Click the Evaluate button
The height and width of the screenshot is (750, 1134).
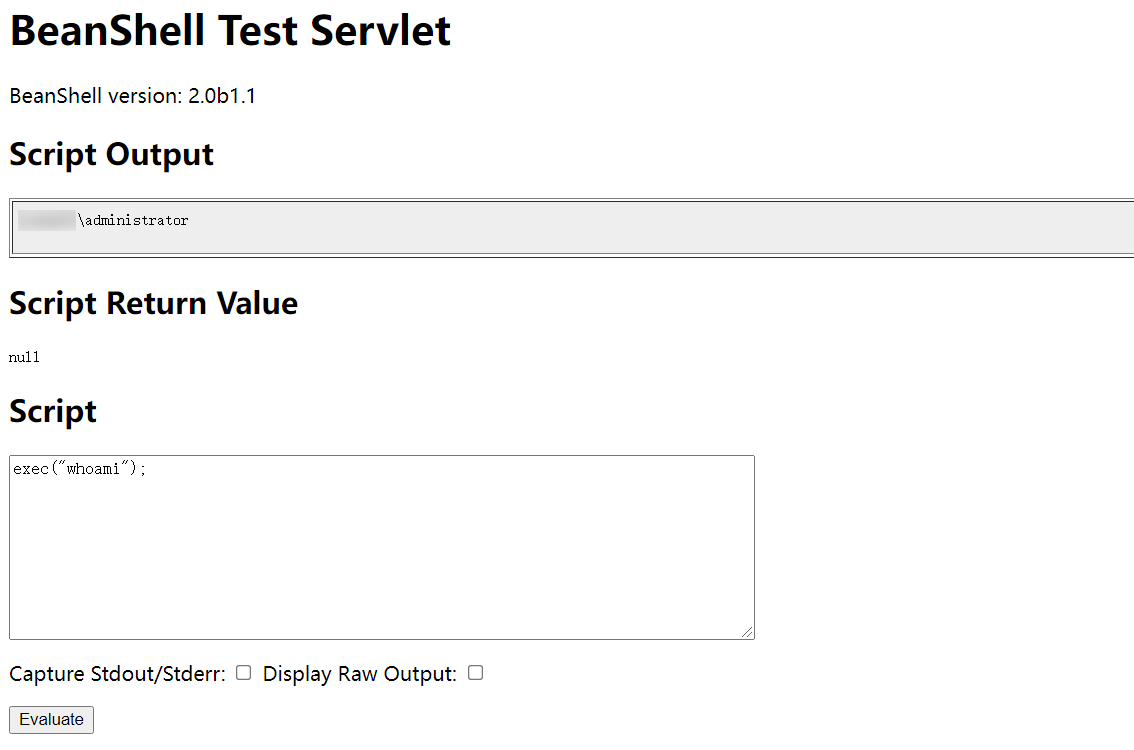pos(51,720)
